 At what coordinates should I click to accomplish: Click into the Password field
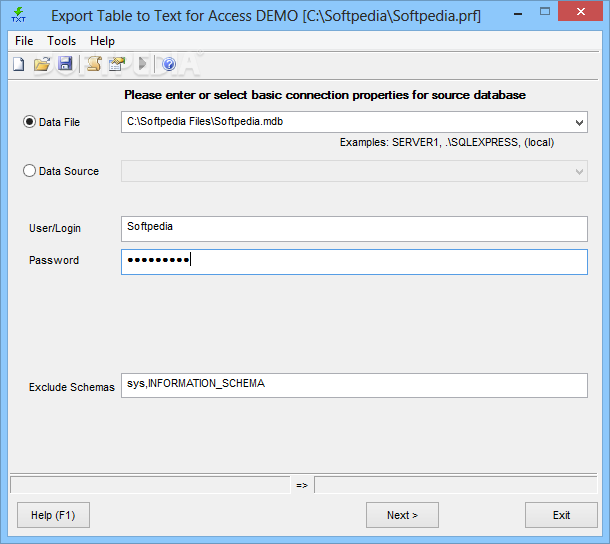(354, 262)
